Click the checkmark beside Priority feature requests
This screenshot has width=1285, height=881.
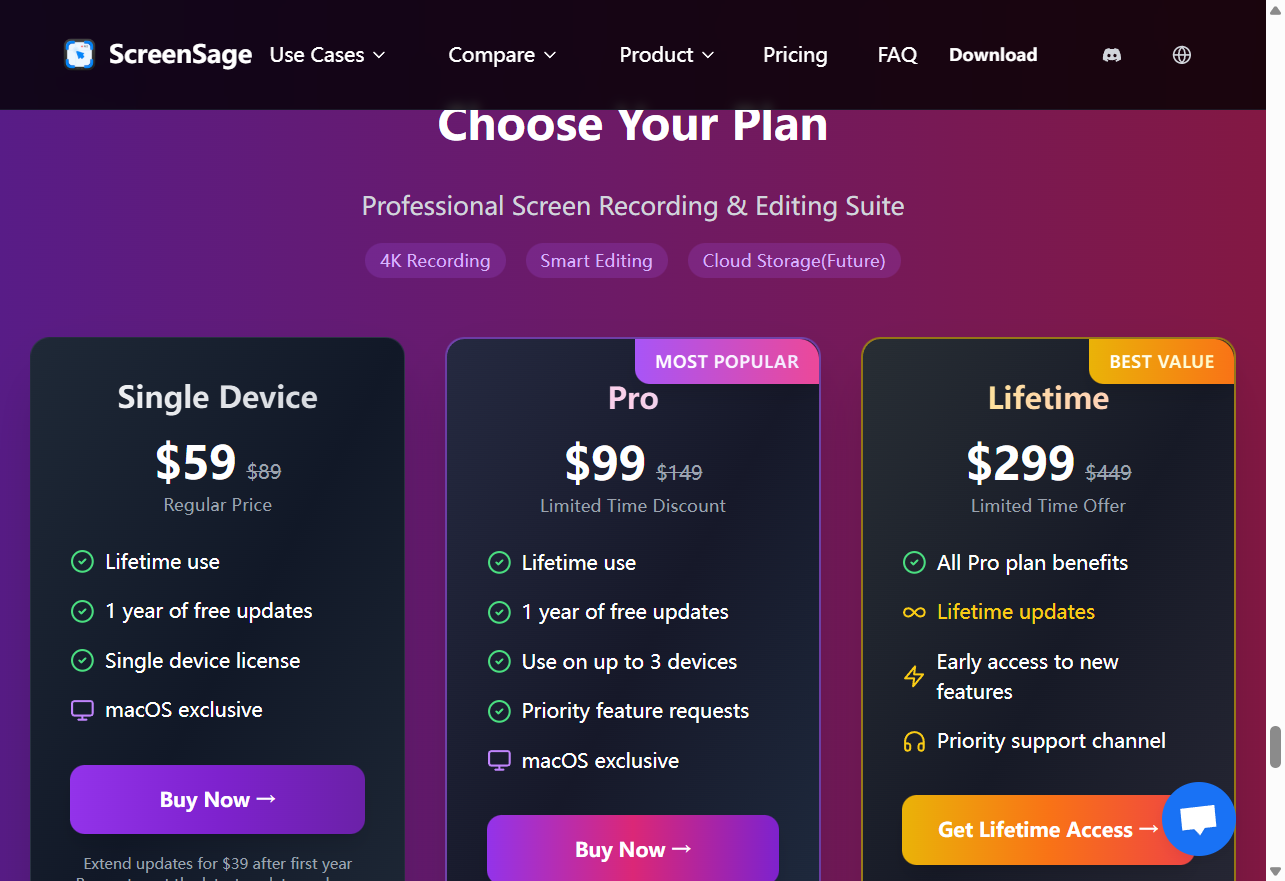499,711
